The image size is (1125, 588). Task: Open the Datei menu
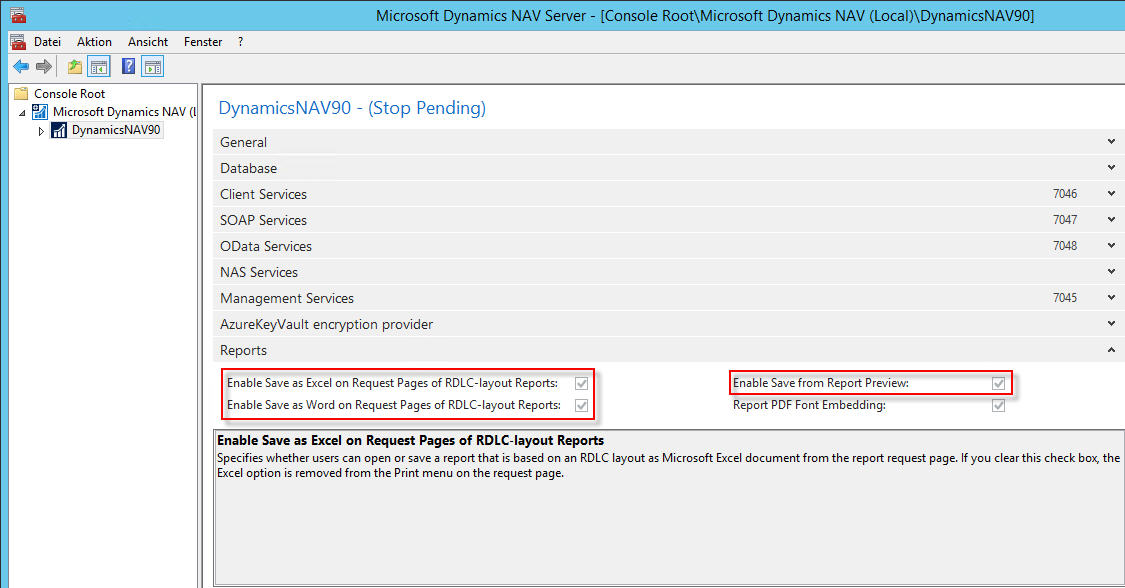(47, 42)
